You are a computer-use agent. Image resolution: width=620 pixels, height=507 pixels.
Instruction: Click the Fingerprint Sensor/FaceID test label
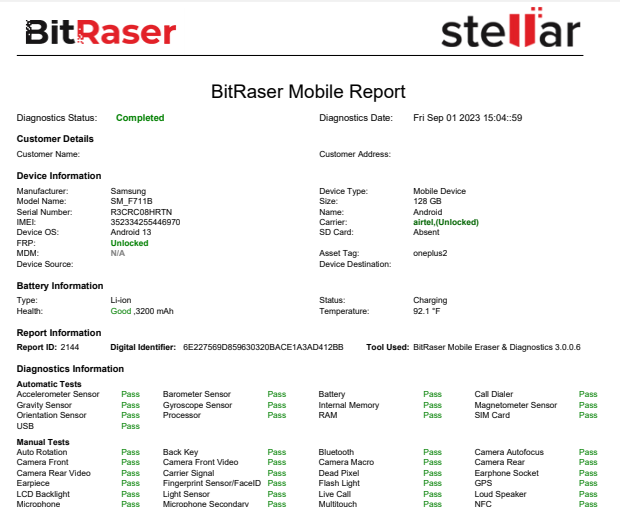(212, 483)
